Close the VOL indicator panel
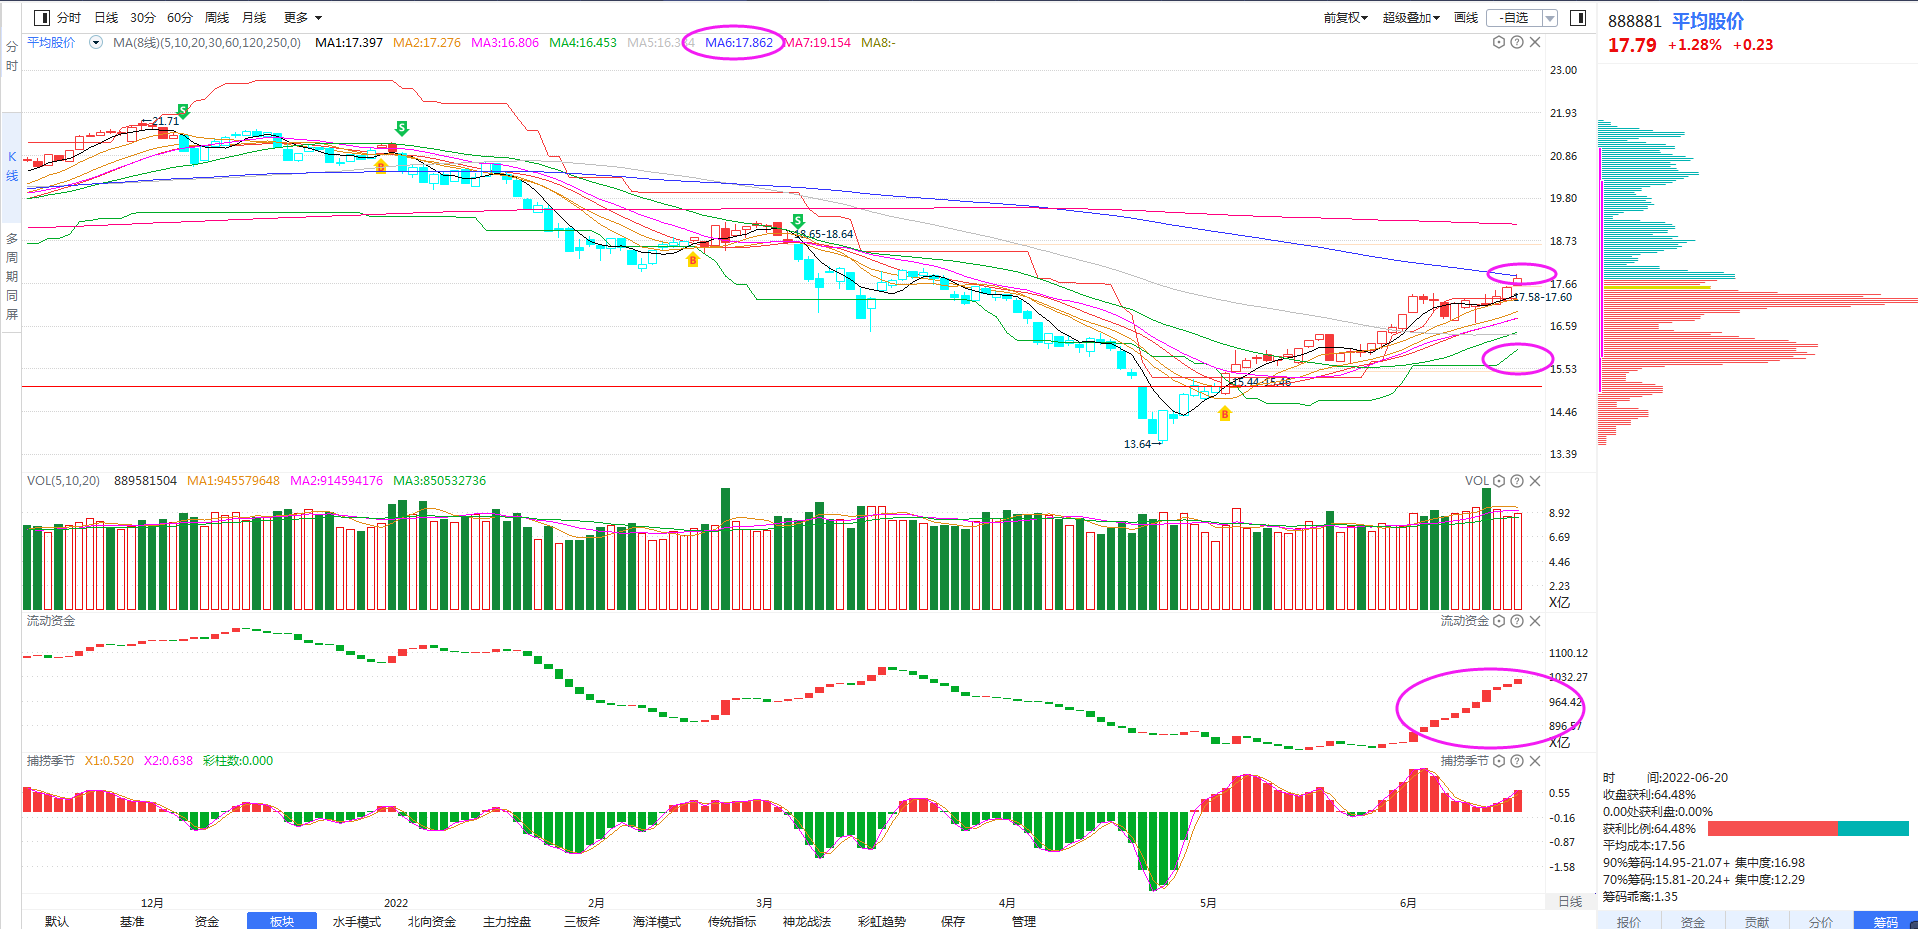 pos(1535,481)
